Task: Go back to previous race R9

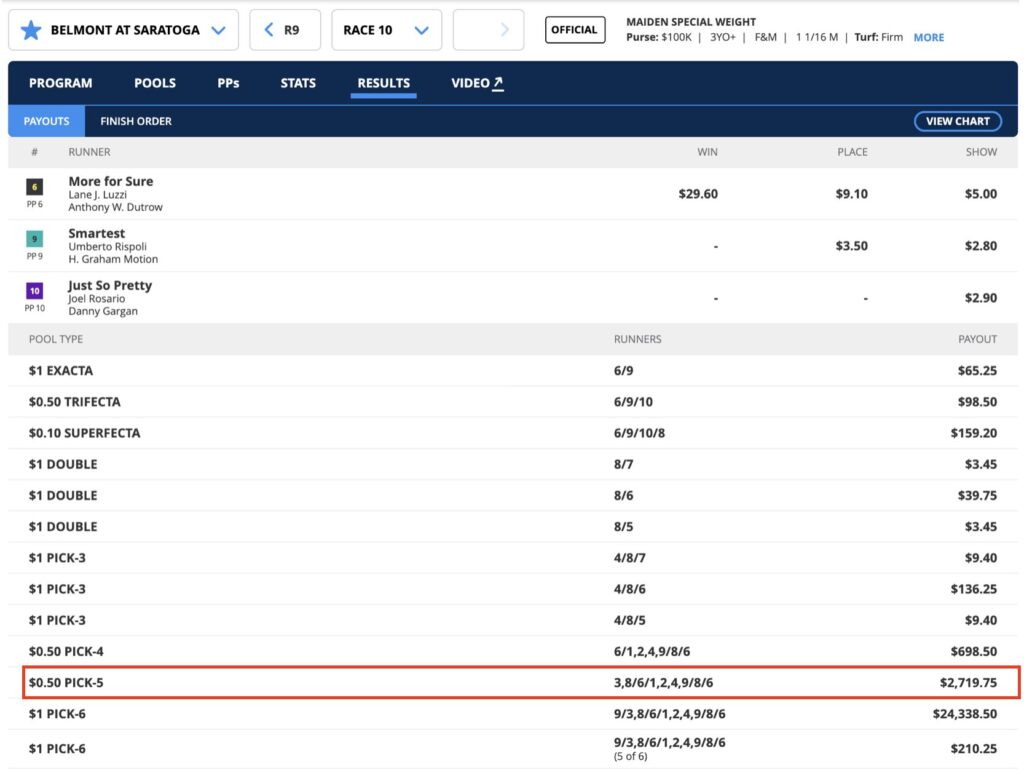Action: point(285,30)
